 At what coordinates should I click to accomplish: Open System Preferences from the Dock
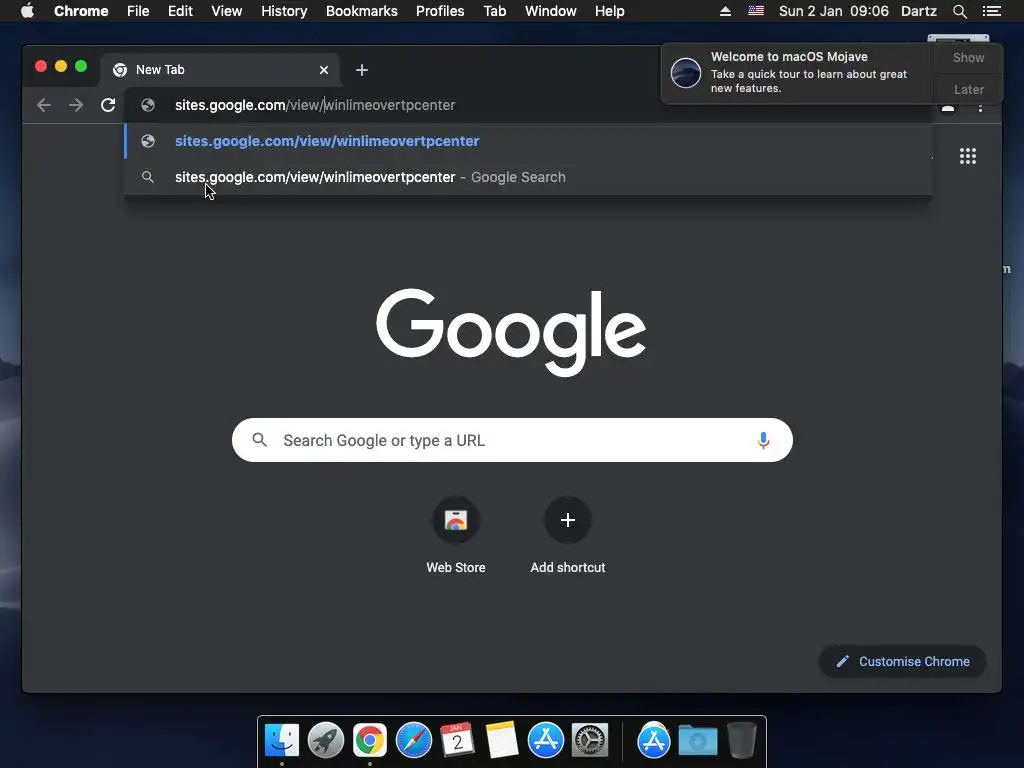(x=590, y=741)
